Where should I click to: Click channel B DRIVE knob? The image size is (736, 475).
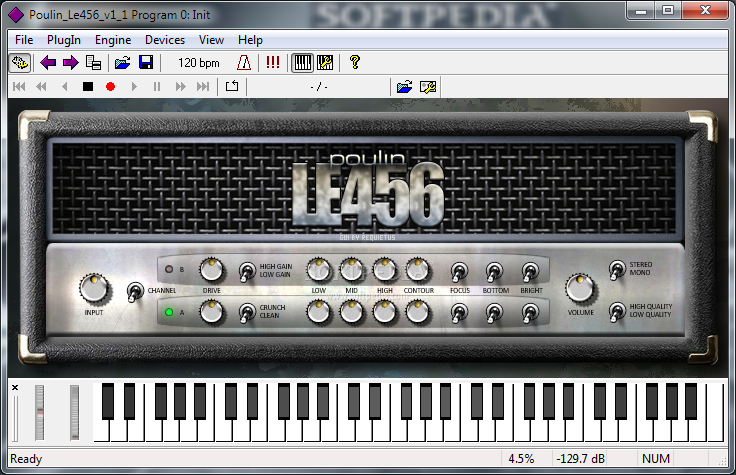211,270
